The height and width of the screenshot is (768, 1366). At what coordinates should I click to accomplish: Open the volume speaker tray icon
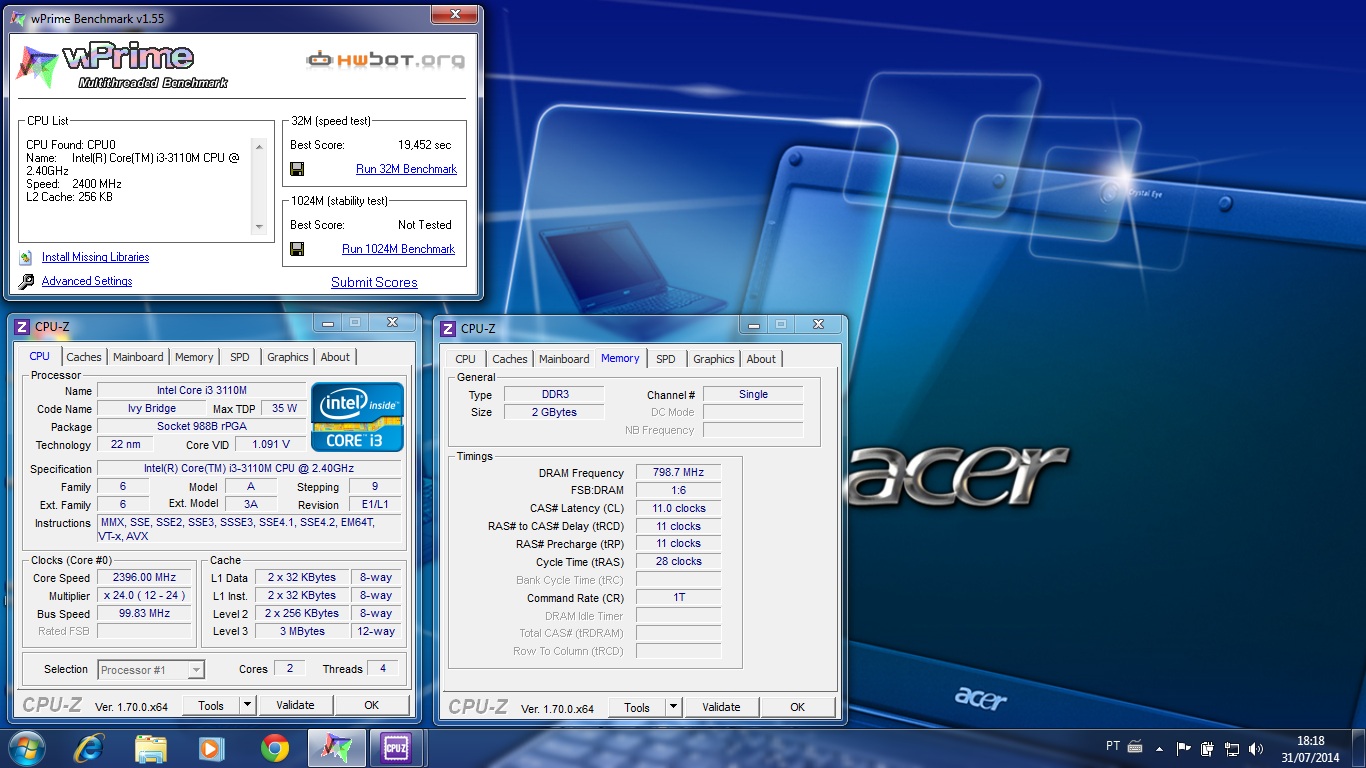(x=1256, y=748)
